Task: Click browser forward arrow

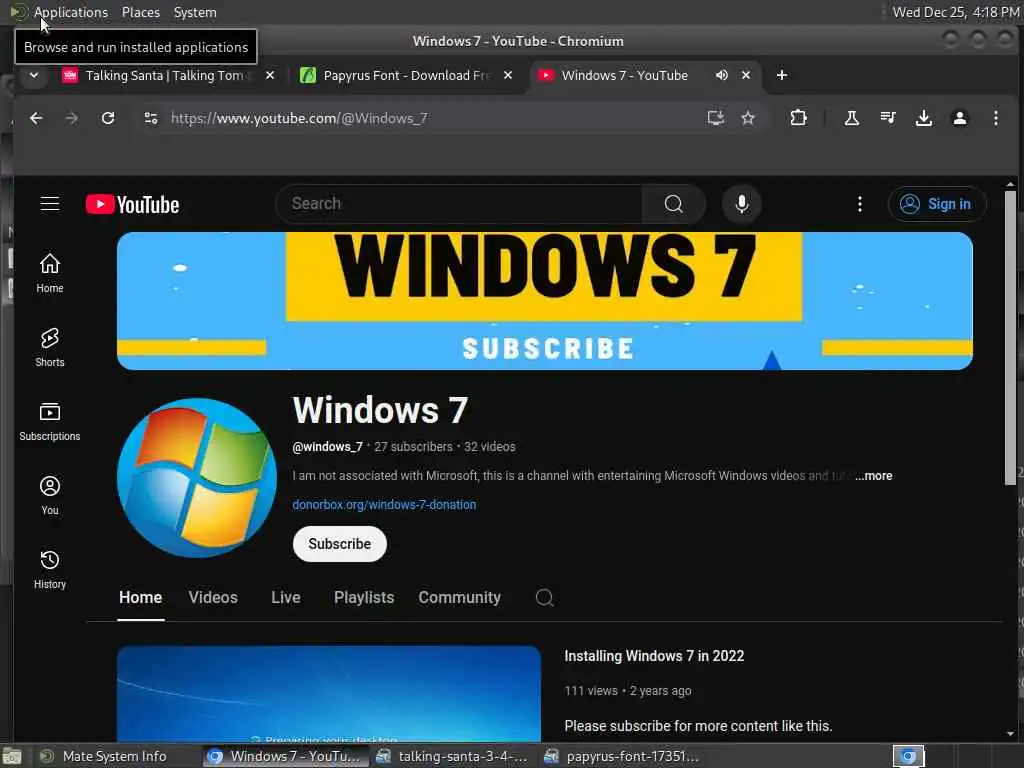Action: click(x=72, y=118)
